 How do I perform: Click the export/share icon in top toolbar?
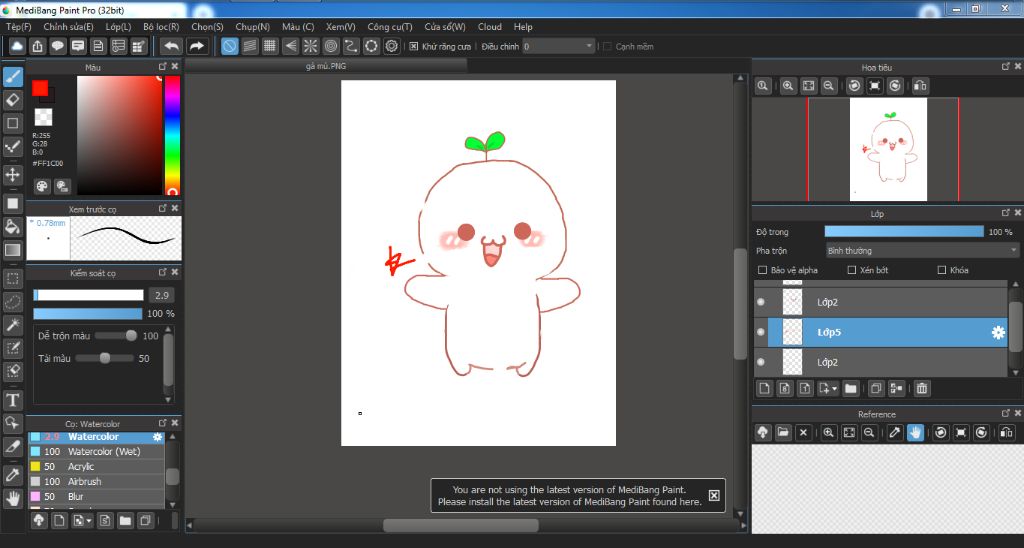37,46
